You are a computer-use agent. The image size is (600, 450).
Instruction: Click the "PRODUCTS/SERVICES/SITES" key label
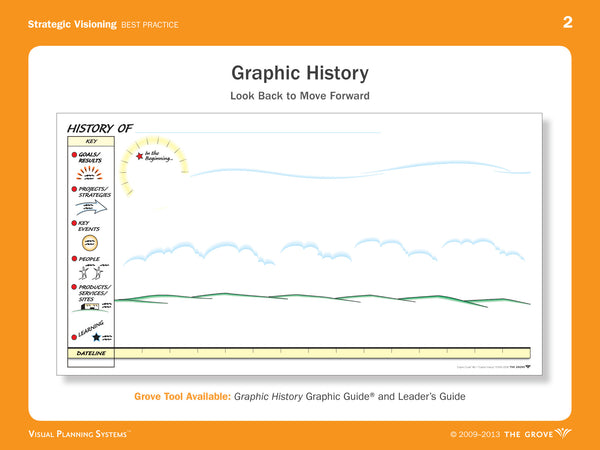pyautogui.click(x=95, y=293)
